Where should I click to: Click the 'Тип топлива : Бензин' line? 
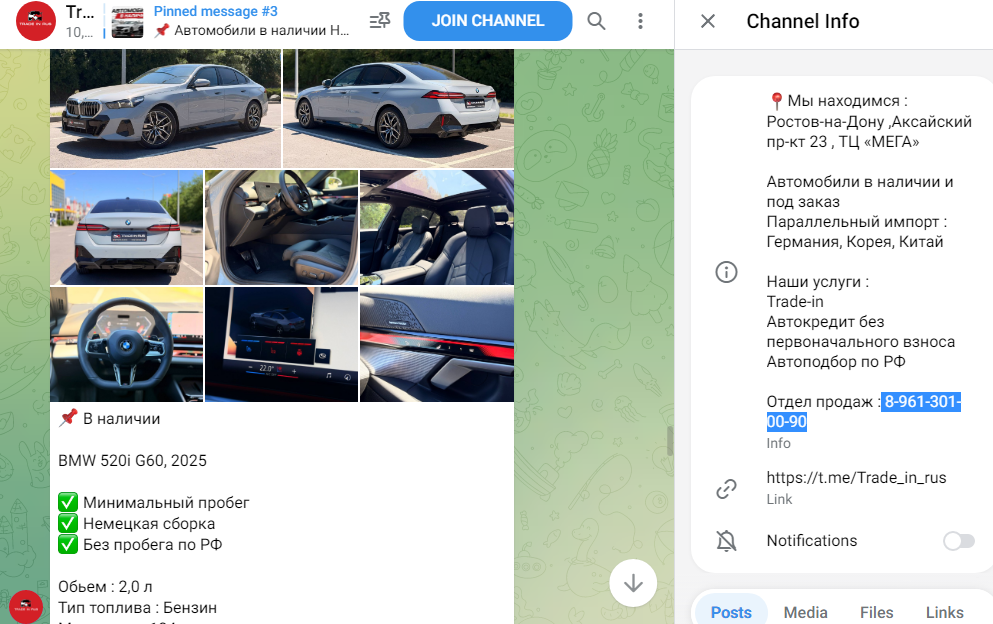(x=137, y=608)
